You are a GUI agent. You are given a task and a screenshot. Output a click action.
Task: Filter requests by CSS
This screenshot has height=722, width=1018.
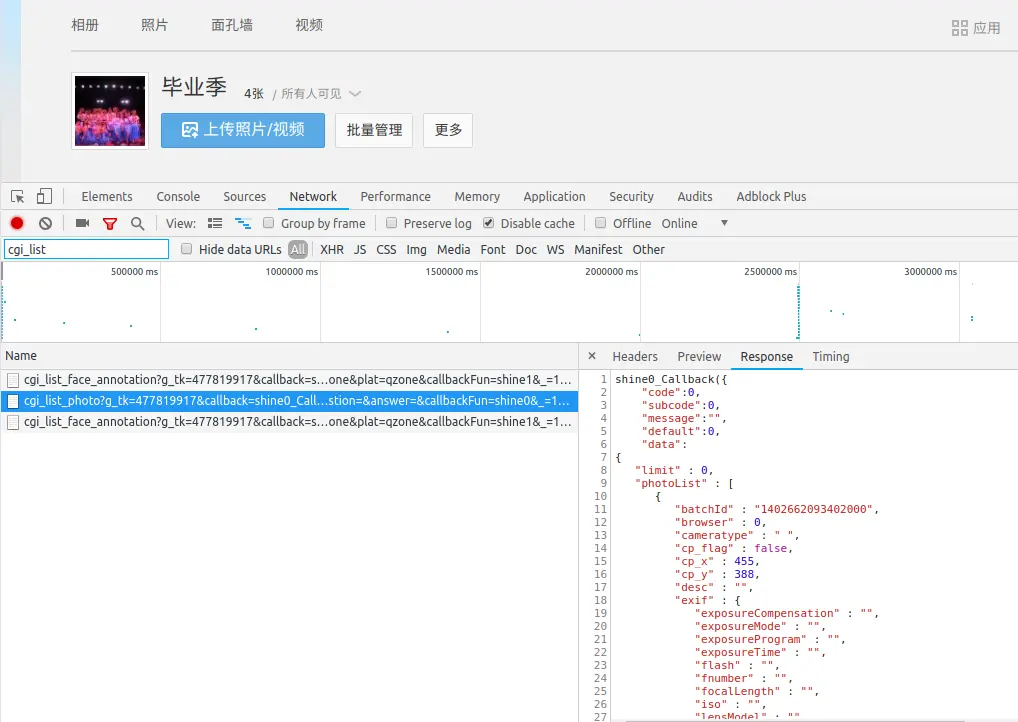coord(386,249)
